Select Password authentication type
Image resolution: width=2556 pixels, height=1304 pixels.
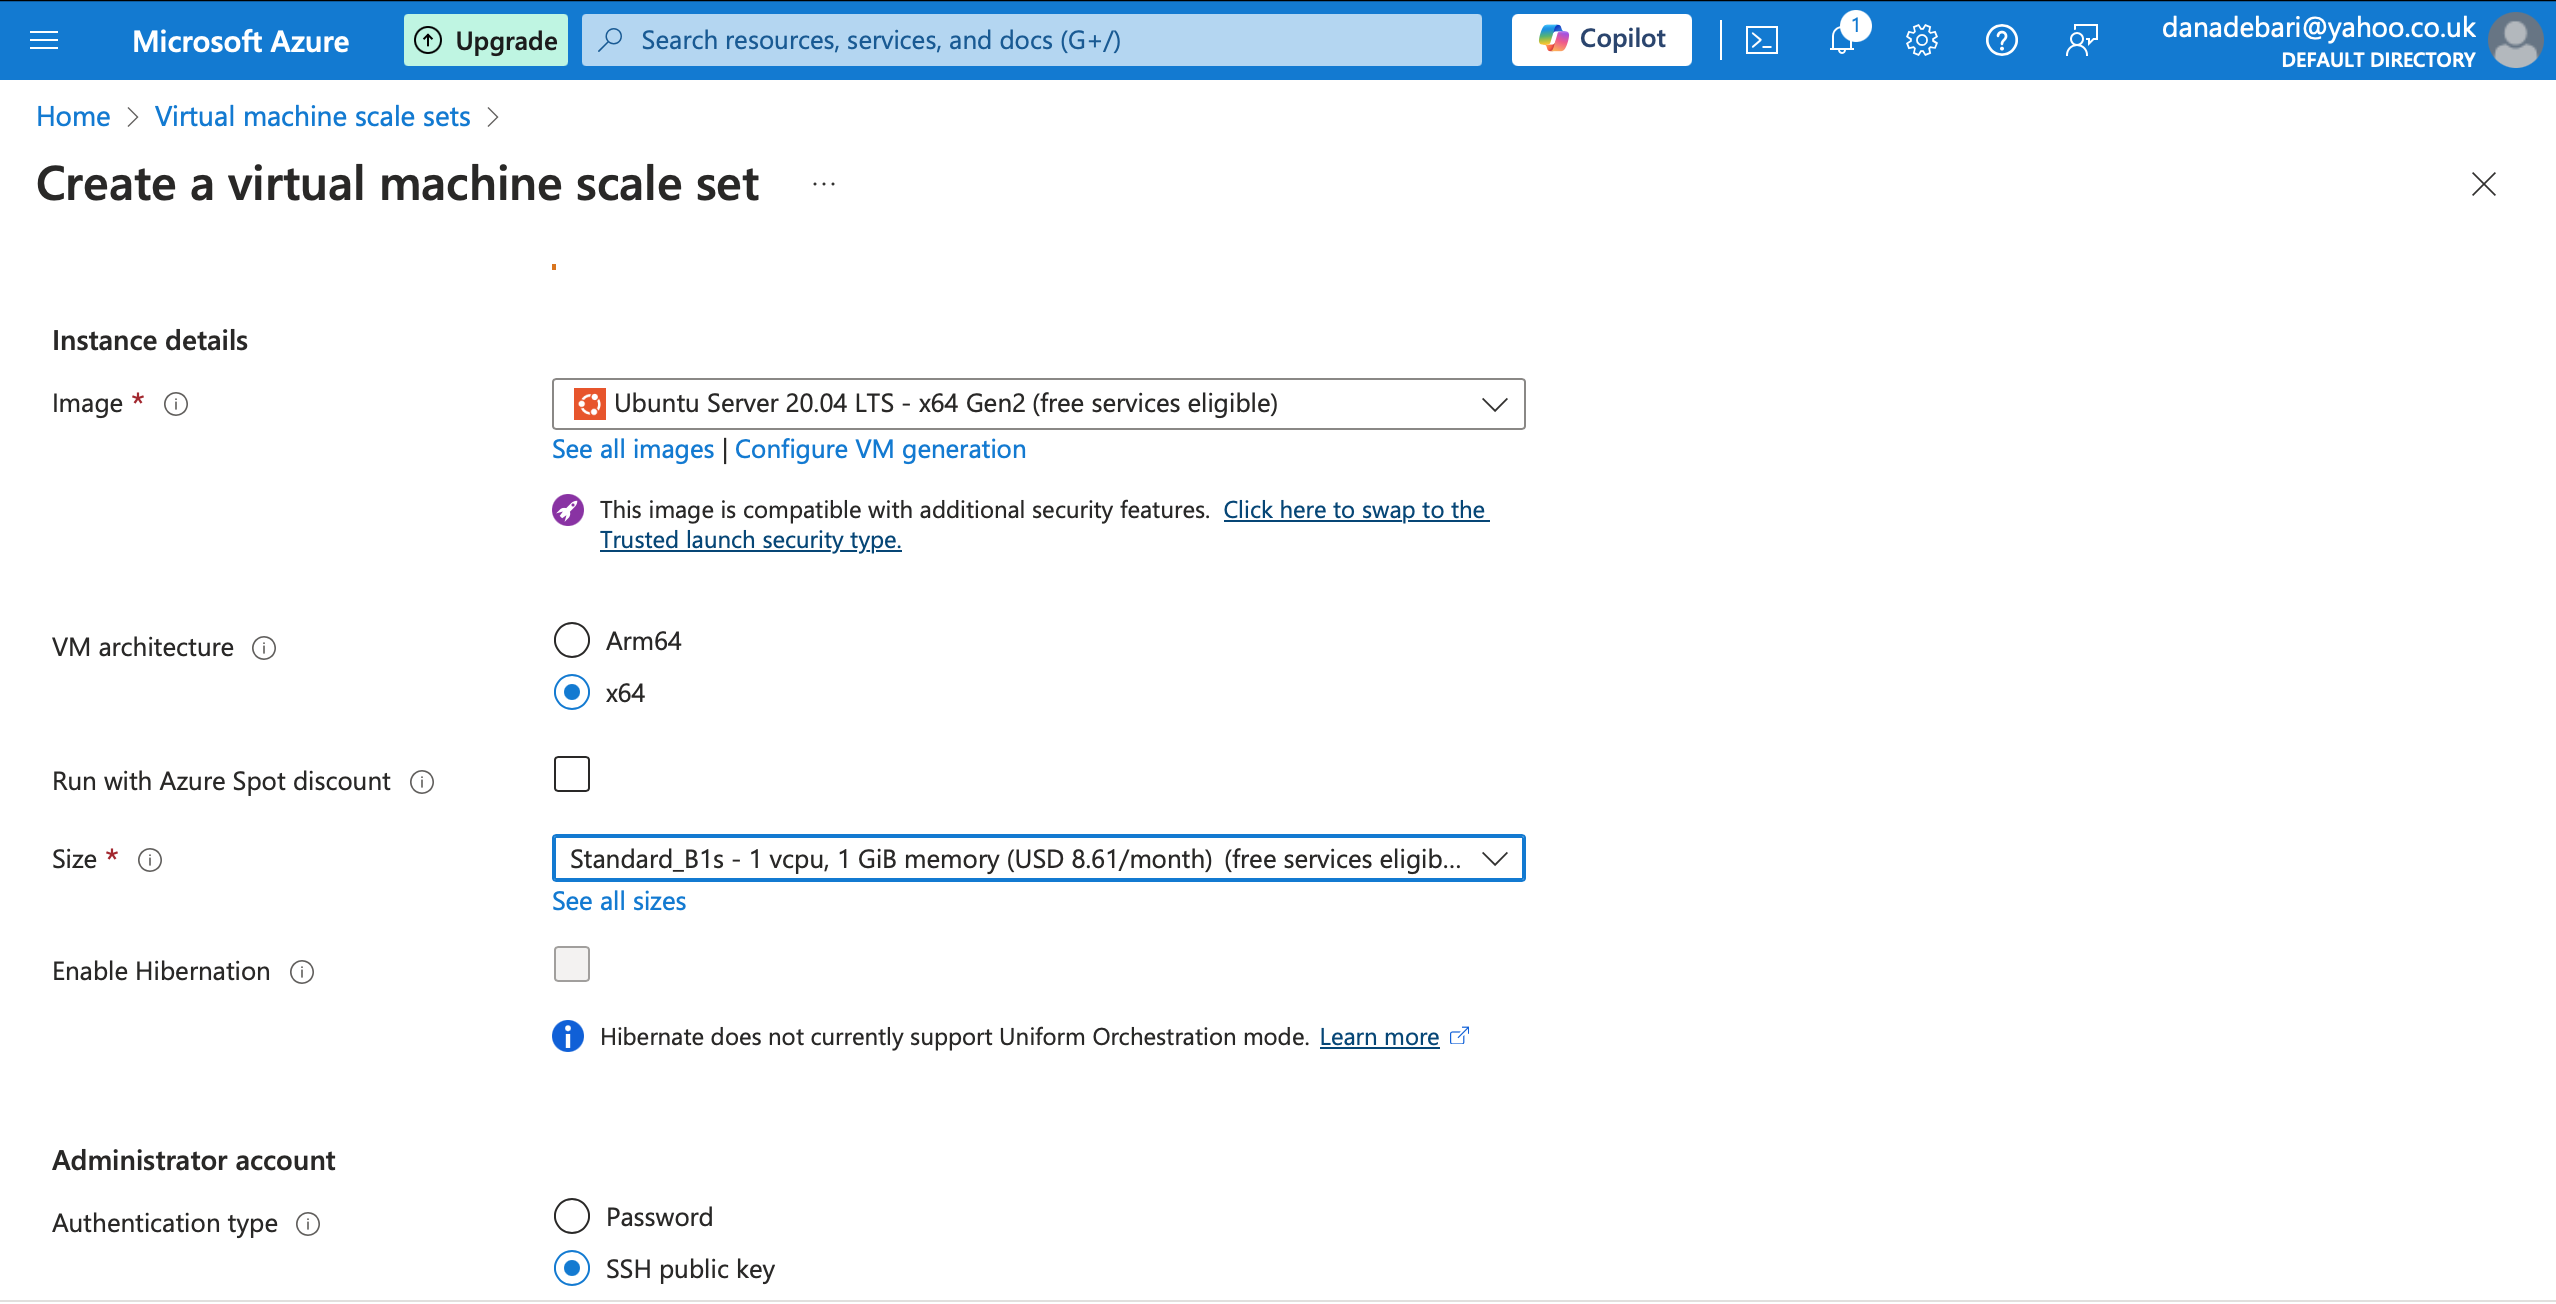(x=572, y=1216)
